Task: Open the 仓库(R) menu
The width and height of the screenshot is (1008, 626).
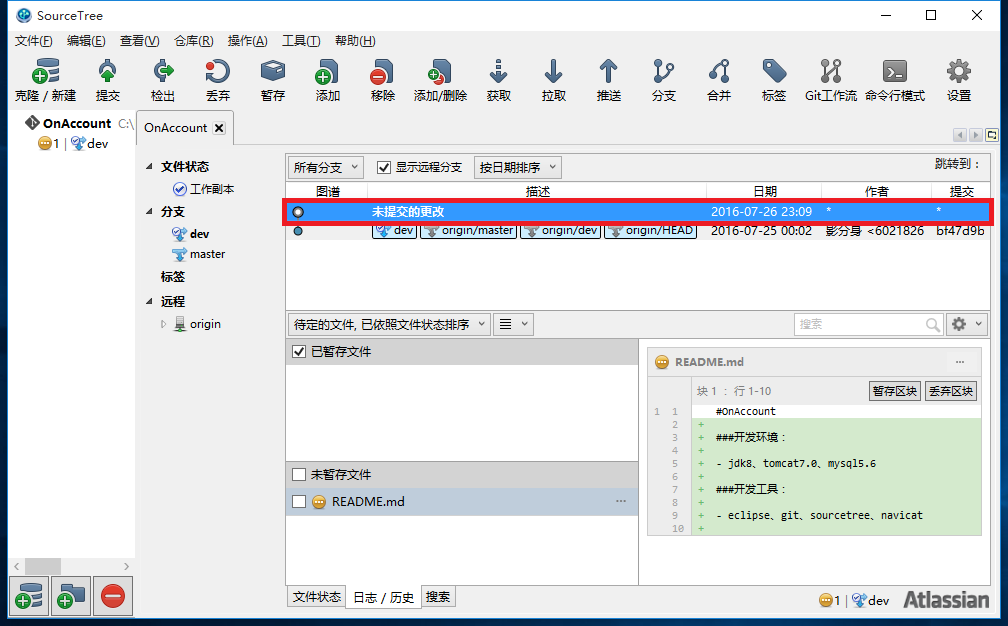Action: [x=194, y=40]
